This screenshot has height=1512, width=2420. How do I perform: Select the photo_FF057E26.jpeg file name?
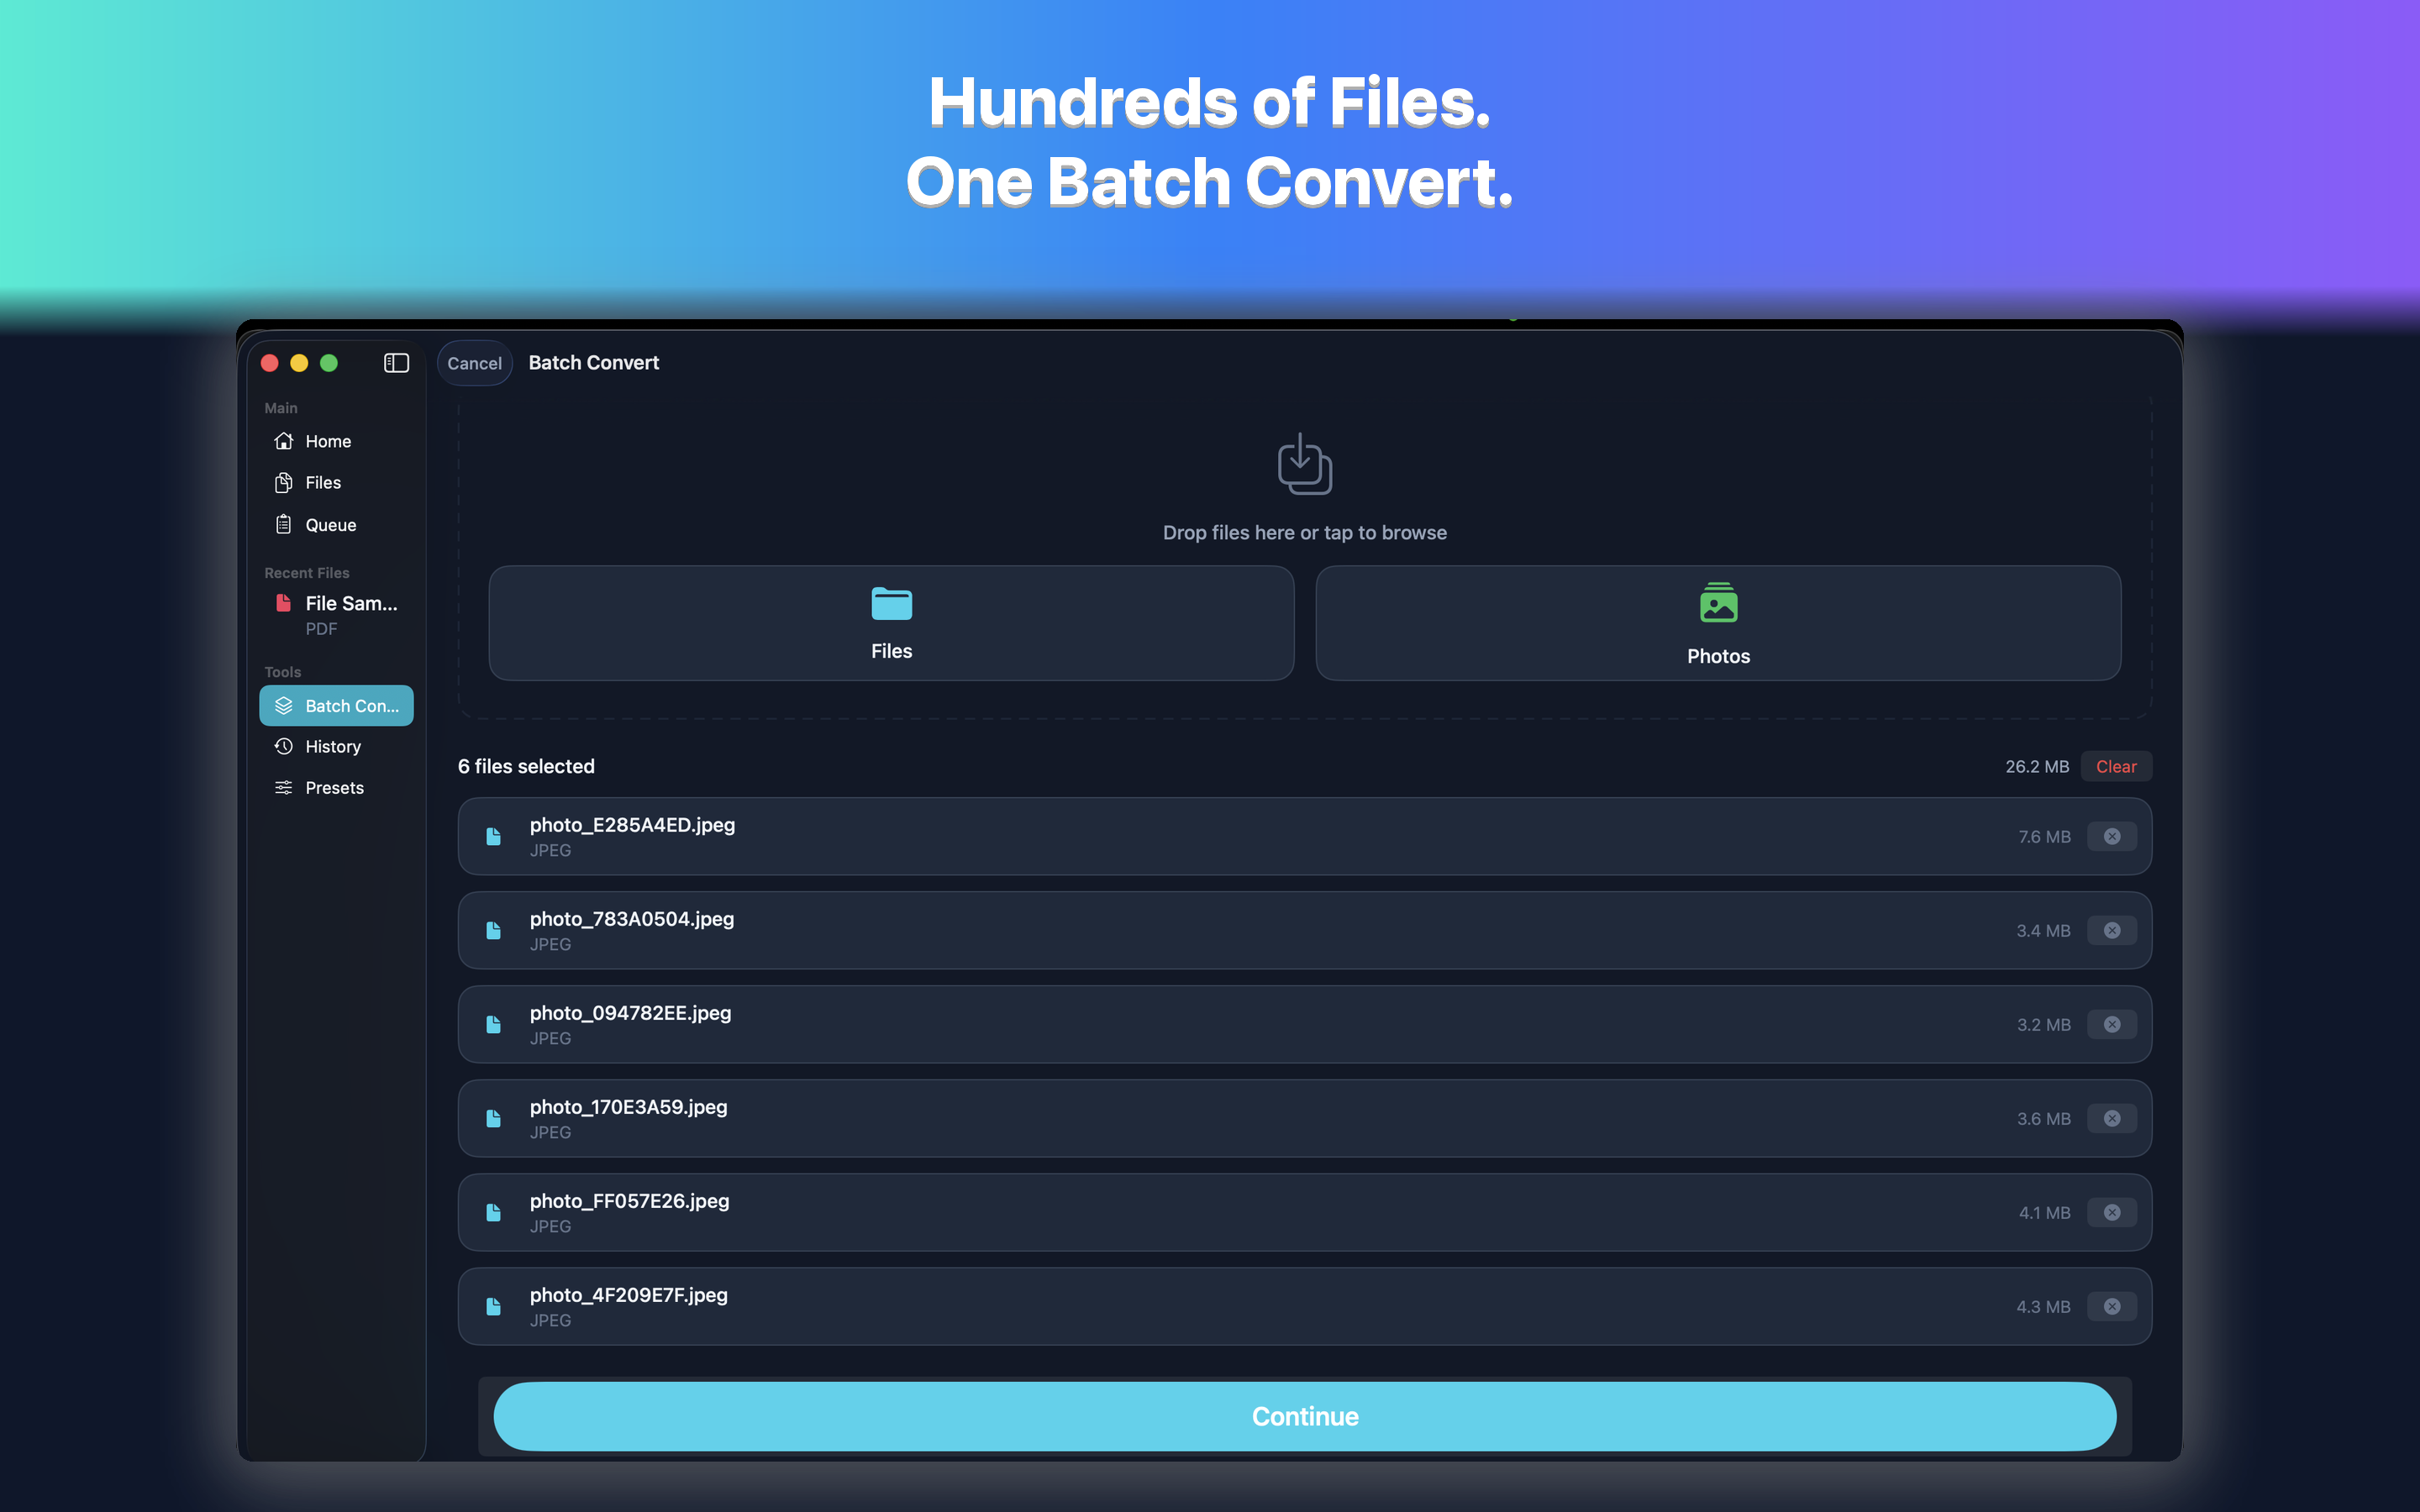[629, 1201]
